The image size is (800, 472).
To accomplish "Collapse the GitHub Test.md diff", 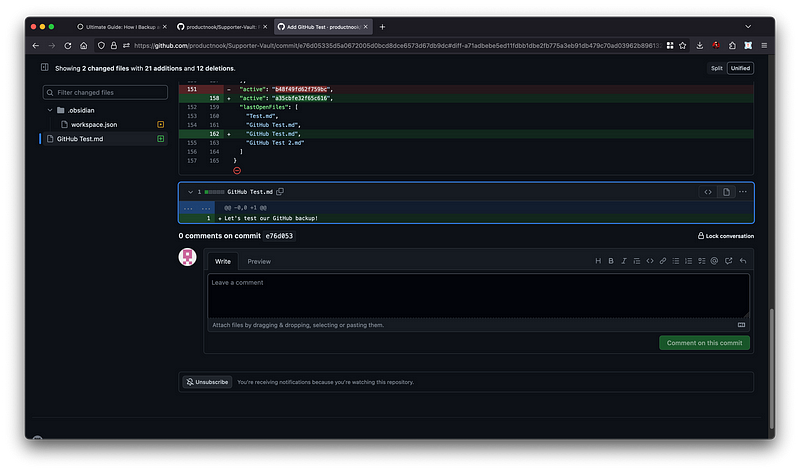I will pyautogui.click(x=190, y=192).
